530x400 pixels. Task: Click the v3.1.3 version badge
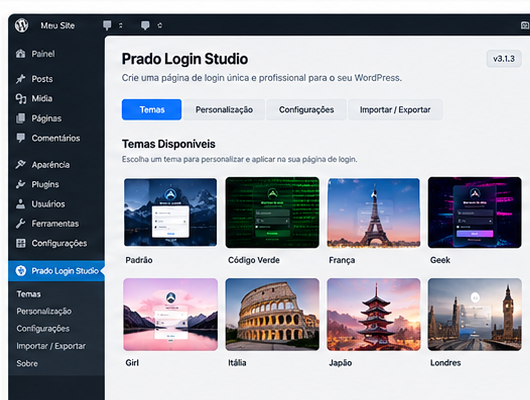[x=504, y=59]
